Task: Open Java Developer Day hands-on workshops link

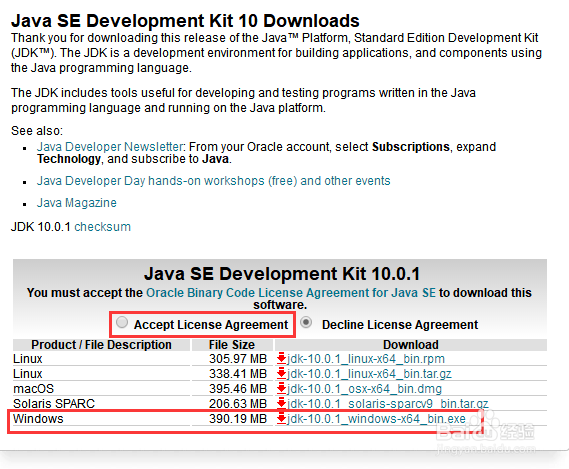Action: pos(213,181)
